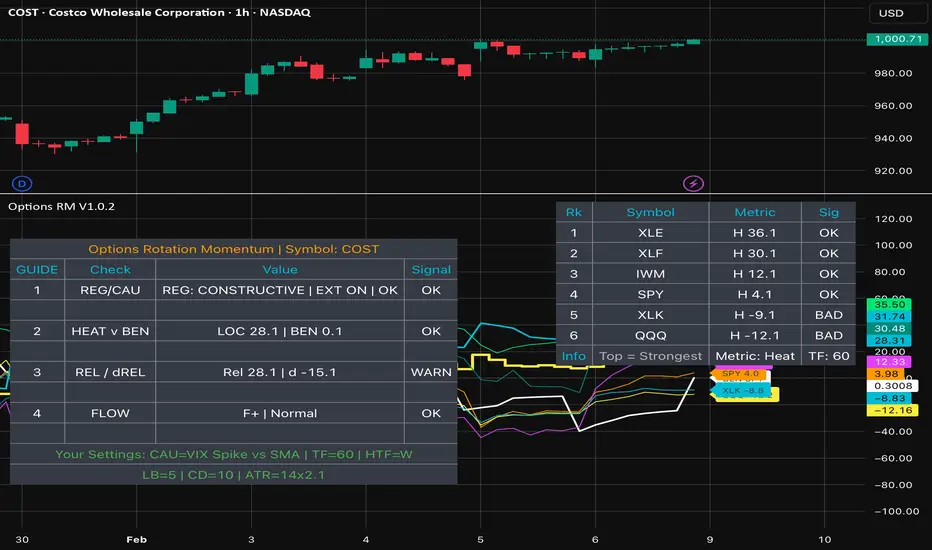
Task: Click the Metric: Heat info cell
Action: (x=754, y=356)
